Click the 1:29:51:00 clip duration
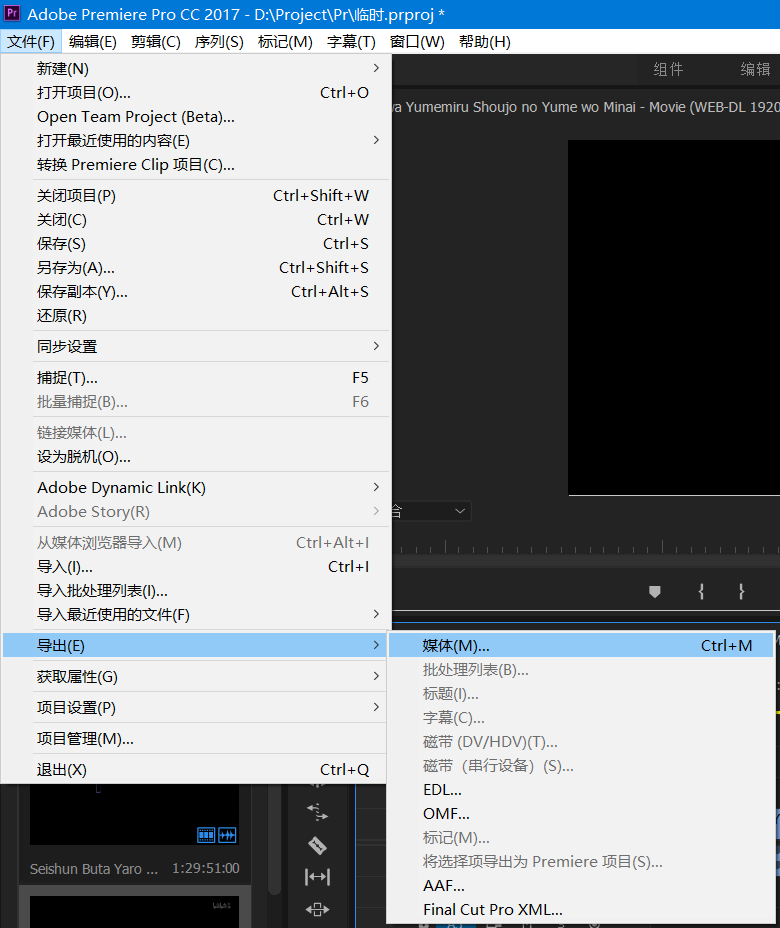Viewport: 780px width, 928px height. coord(205,868)
